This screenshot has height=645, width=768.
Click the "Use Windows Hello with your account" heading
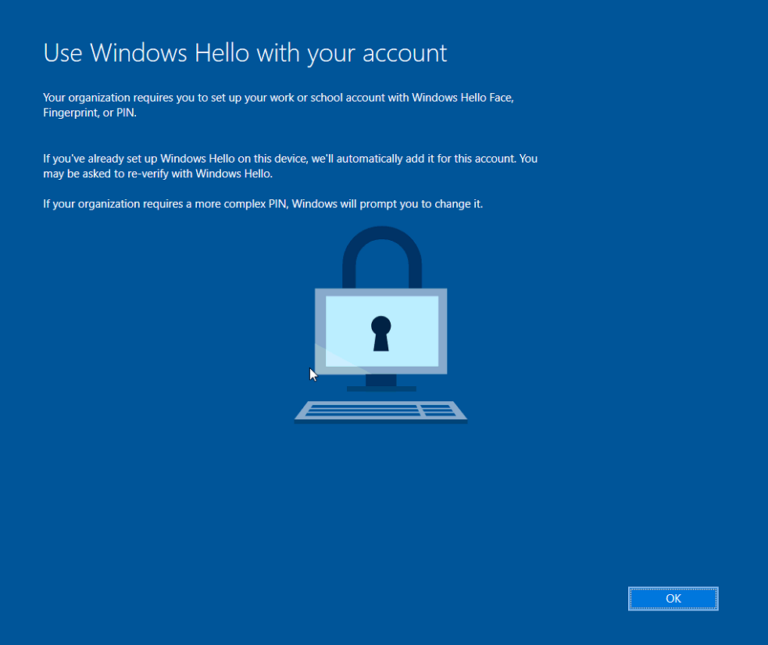tap(245, 53)
